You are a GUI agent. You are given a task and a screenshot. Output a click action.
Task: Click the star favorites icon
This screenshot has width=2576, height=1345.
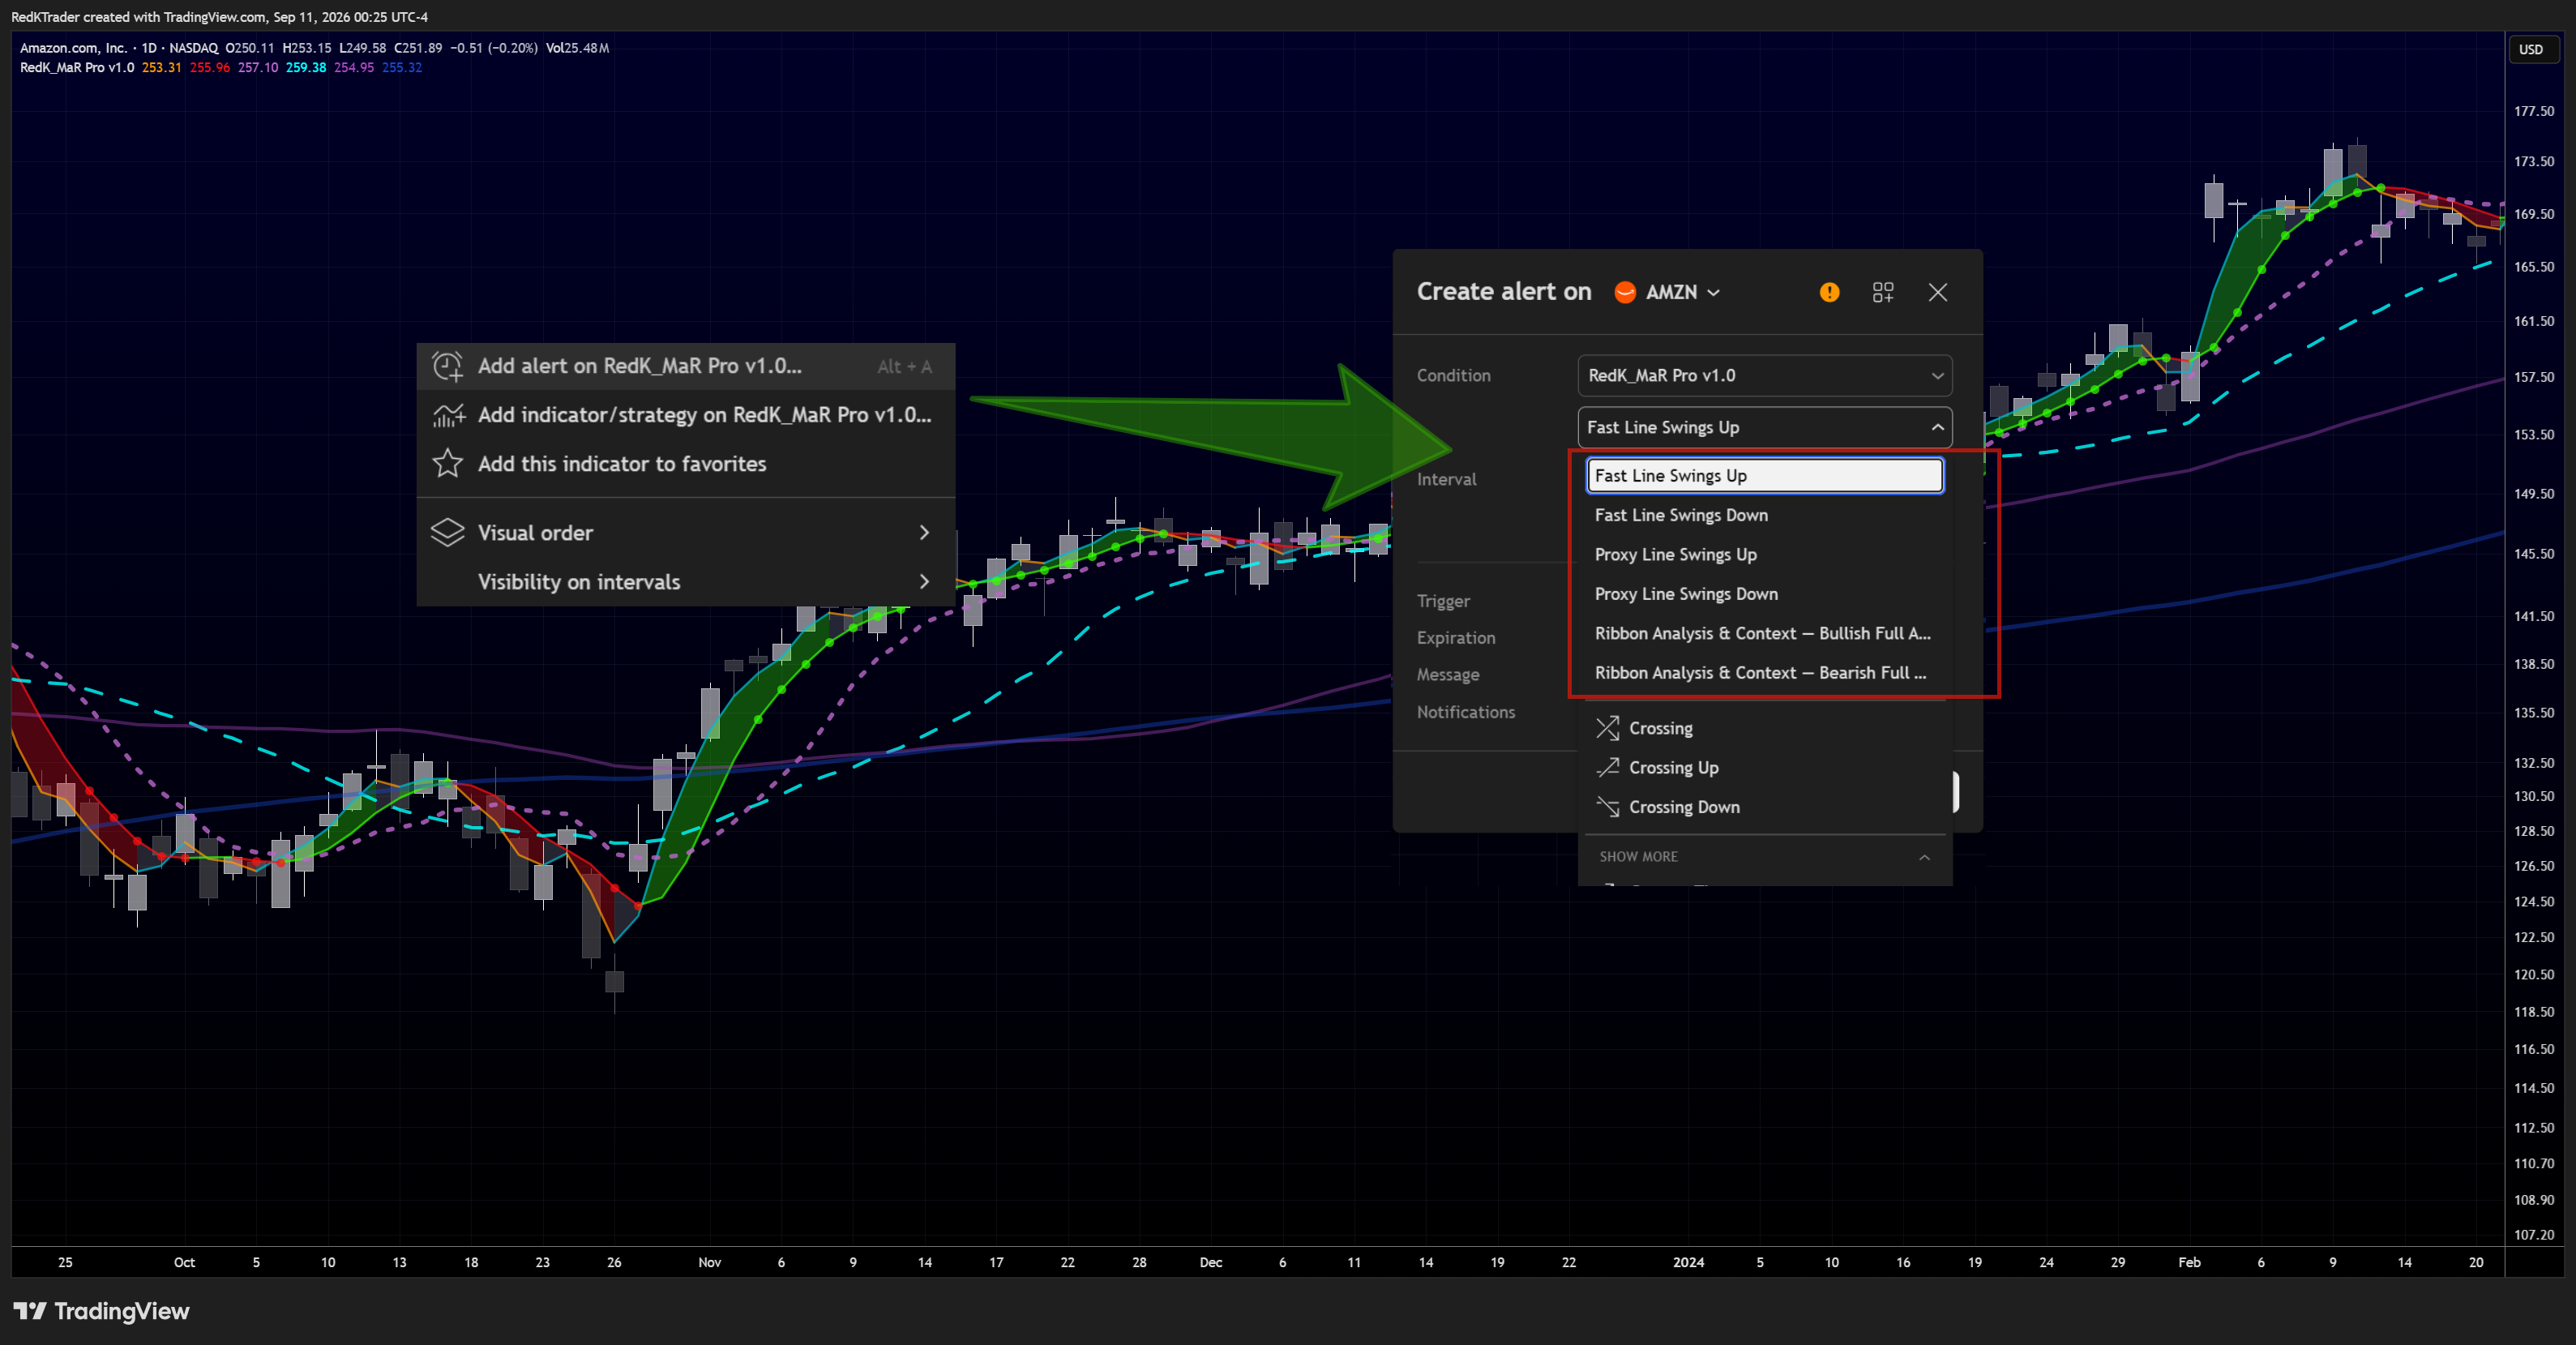[x=447, y=463]
